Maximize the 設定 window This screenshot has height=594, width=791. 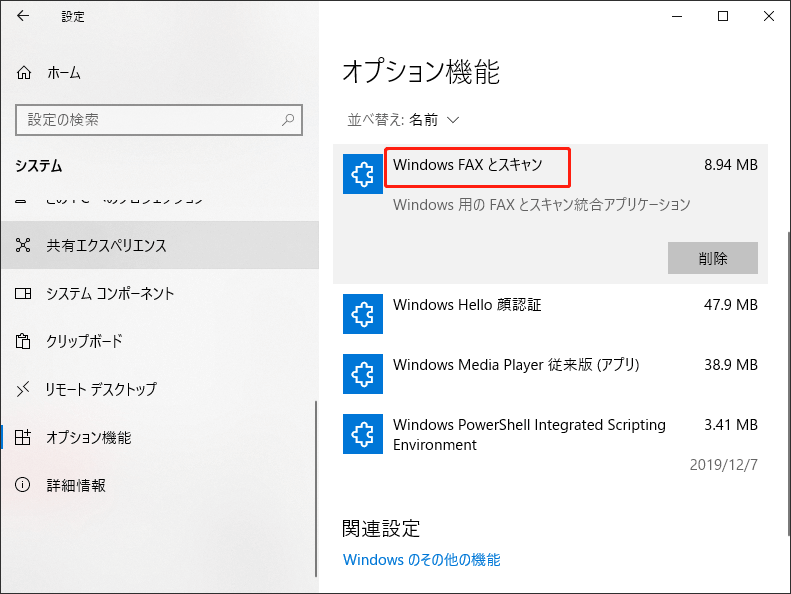723,16
